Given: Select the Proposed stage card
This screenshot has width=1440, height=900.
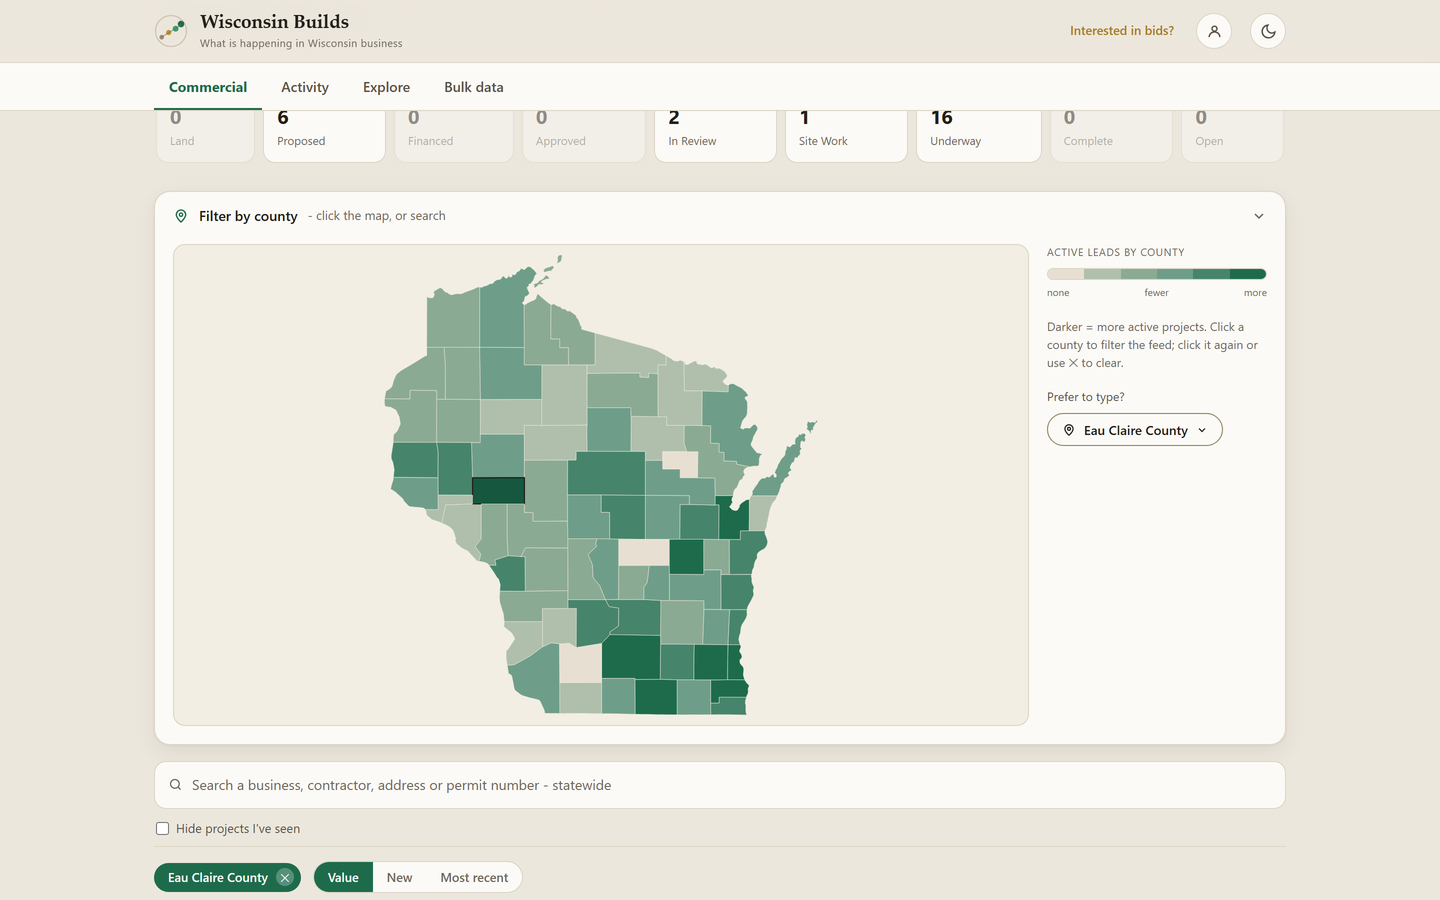Looking at the screenshot, I should 324,135.
